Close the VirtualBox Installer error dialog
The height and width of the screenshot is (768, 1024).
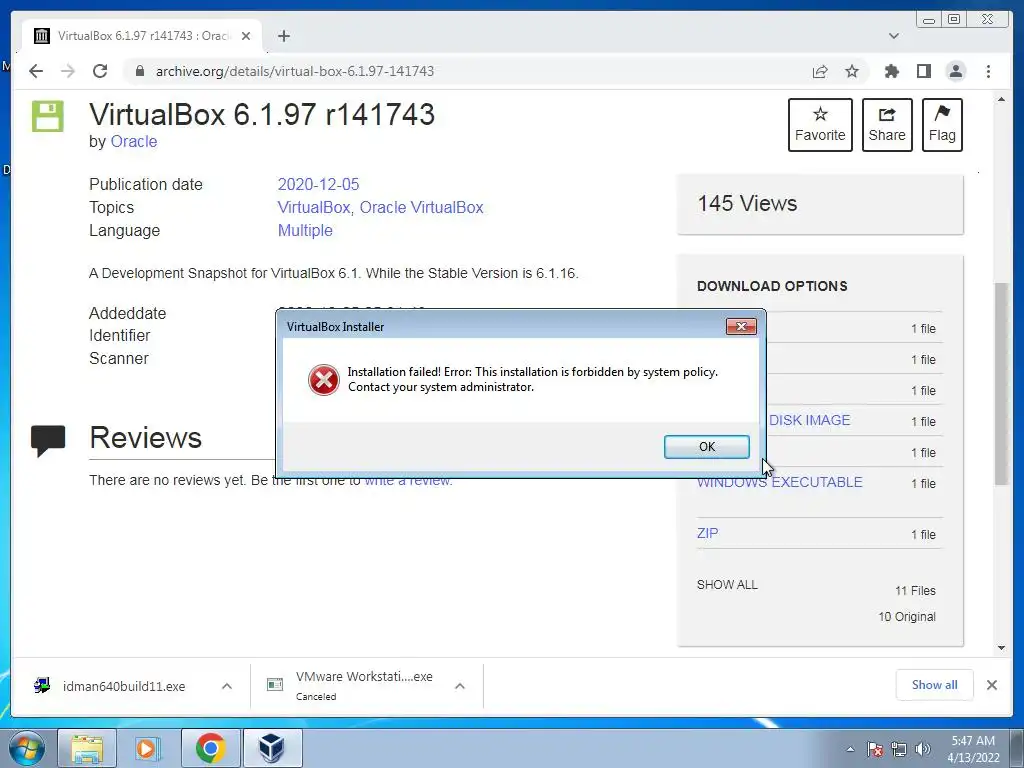point(741,326)
